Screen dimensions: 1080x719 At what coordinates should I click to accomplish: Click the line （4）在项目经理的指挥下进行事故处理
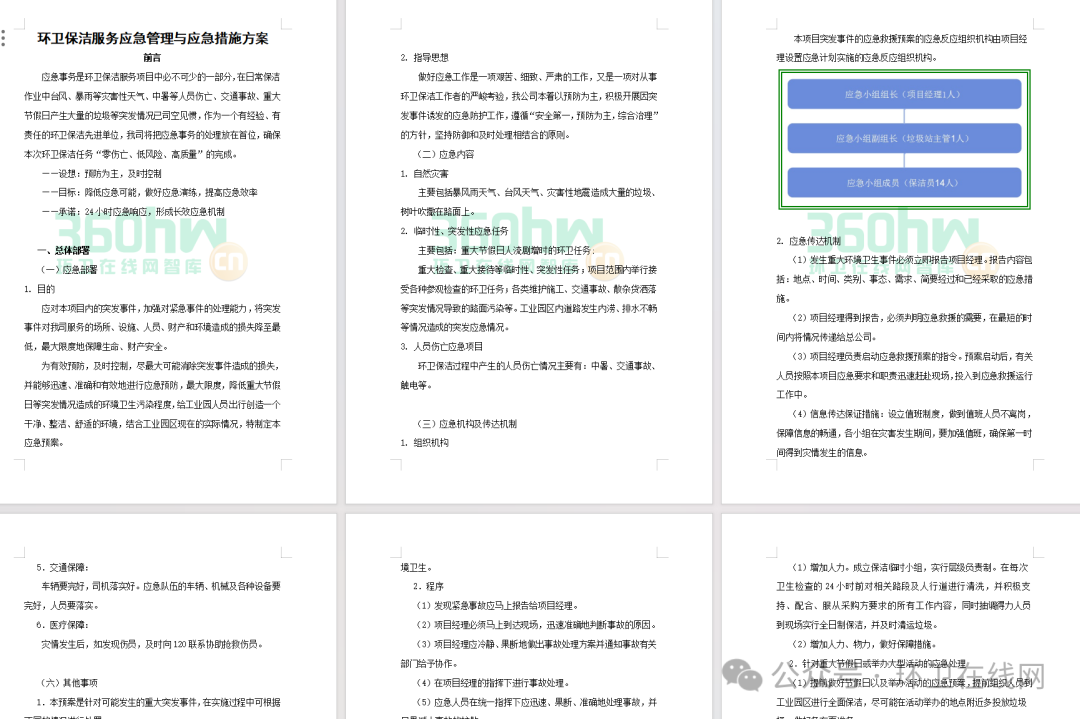(x=493, y=683)
